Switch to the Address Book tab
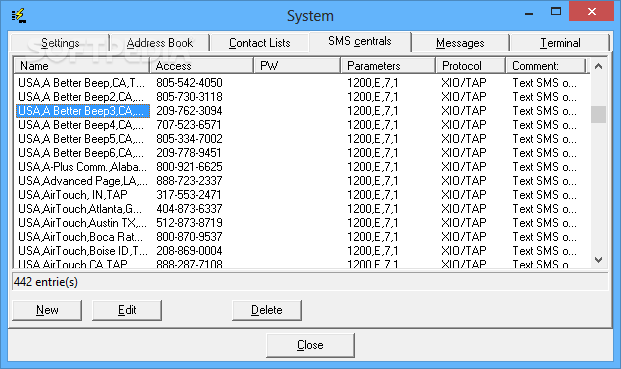 tap(160, 43)
